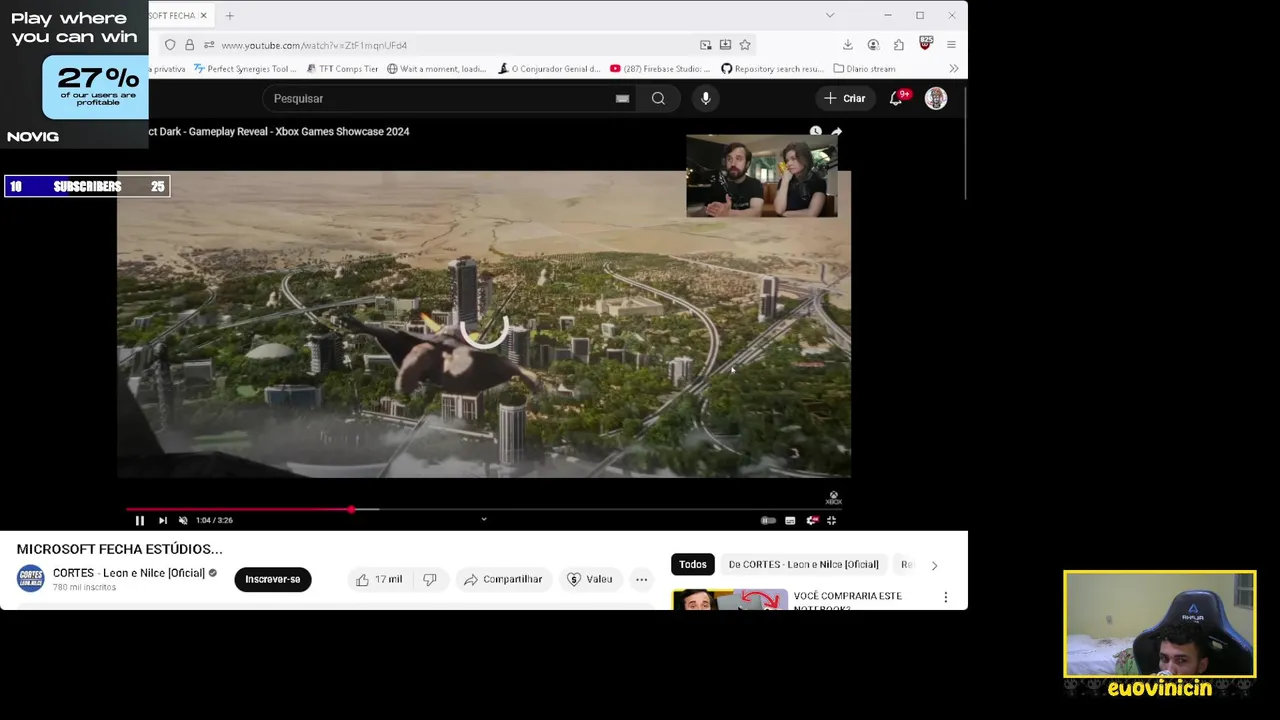This screenshot has width=1280, height=720.
Task: Open Repository search results bookmark
Action: pyautogui.click(x=773, y=69)
